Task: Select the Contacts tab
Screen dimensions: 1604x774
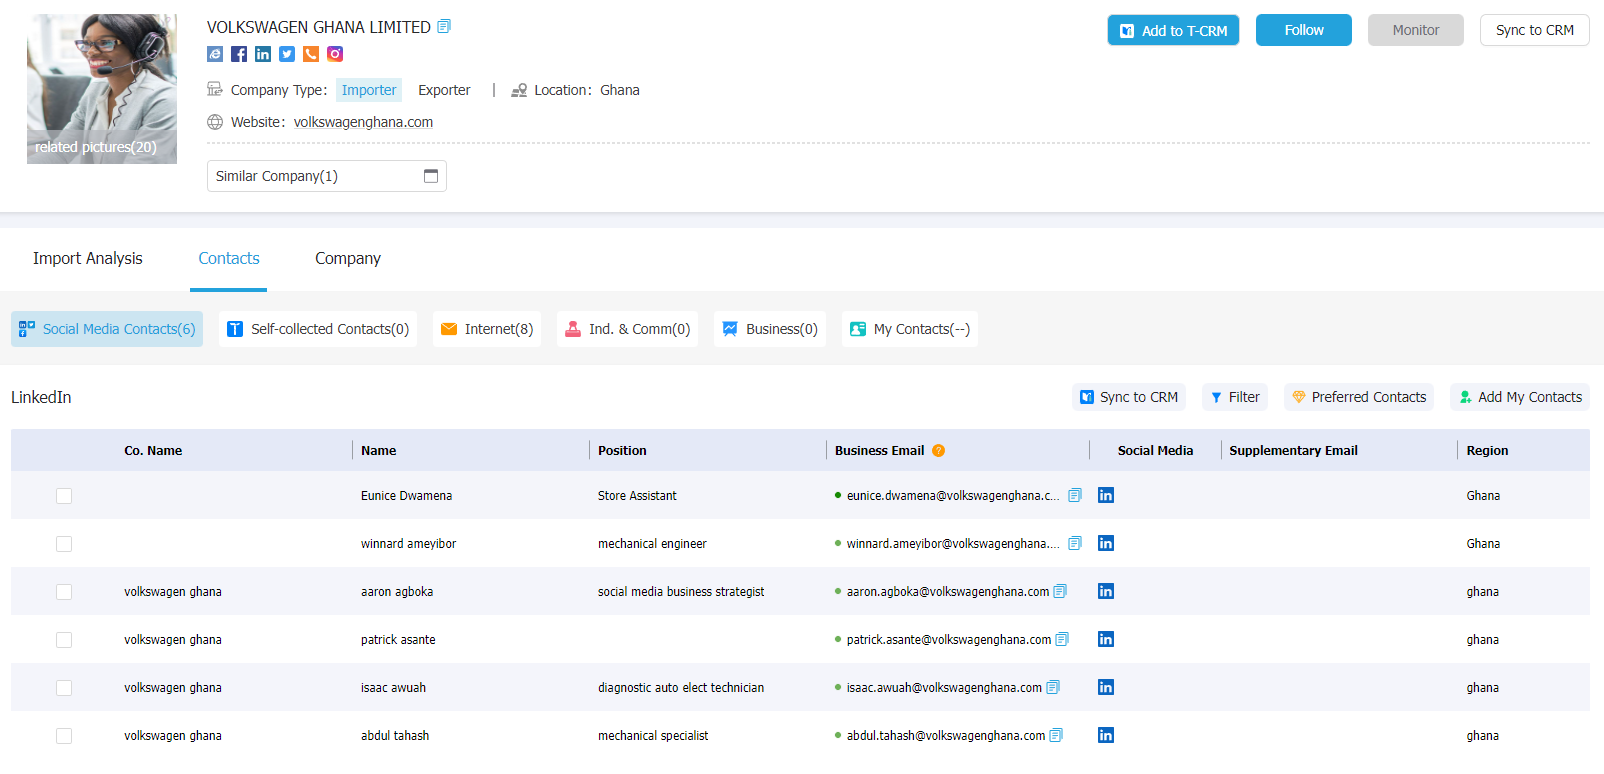Action: pos(229,258)
